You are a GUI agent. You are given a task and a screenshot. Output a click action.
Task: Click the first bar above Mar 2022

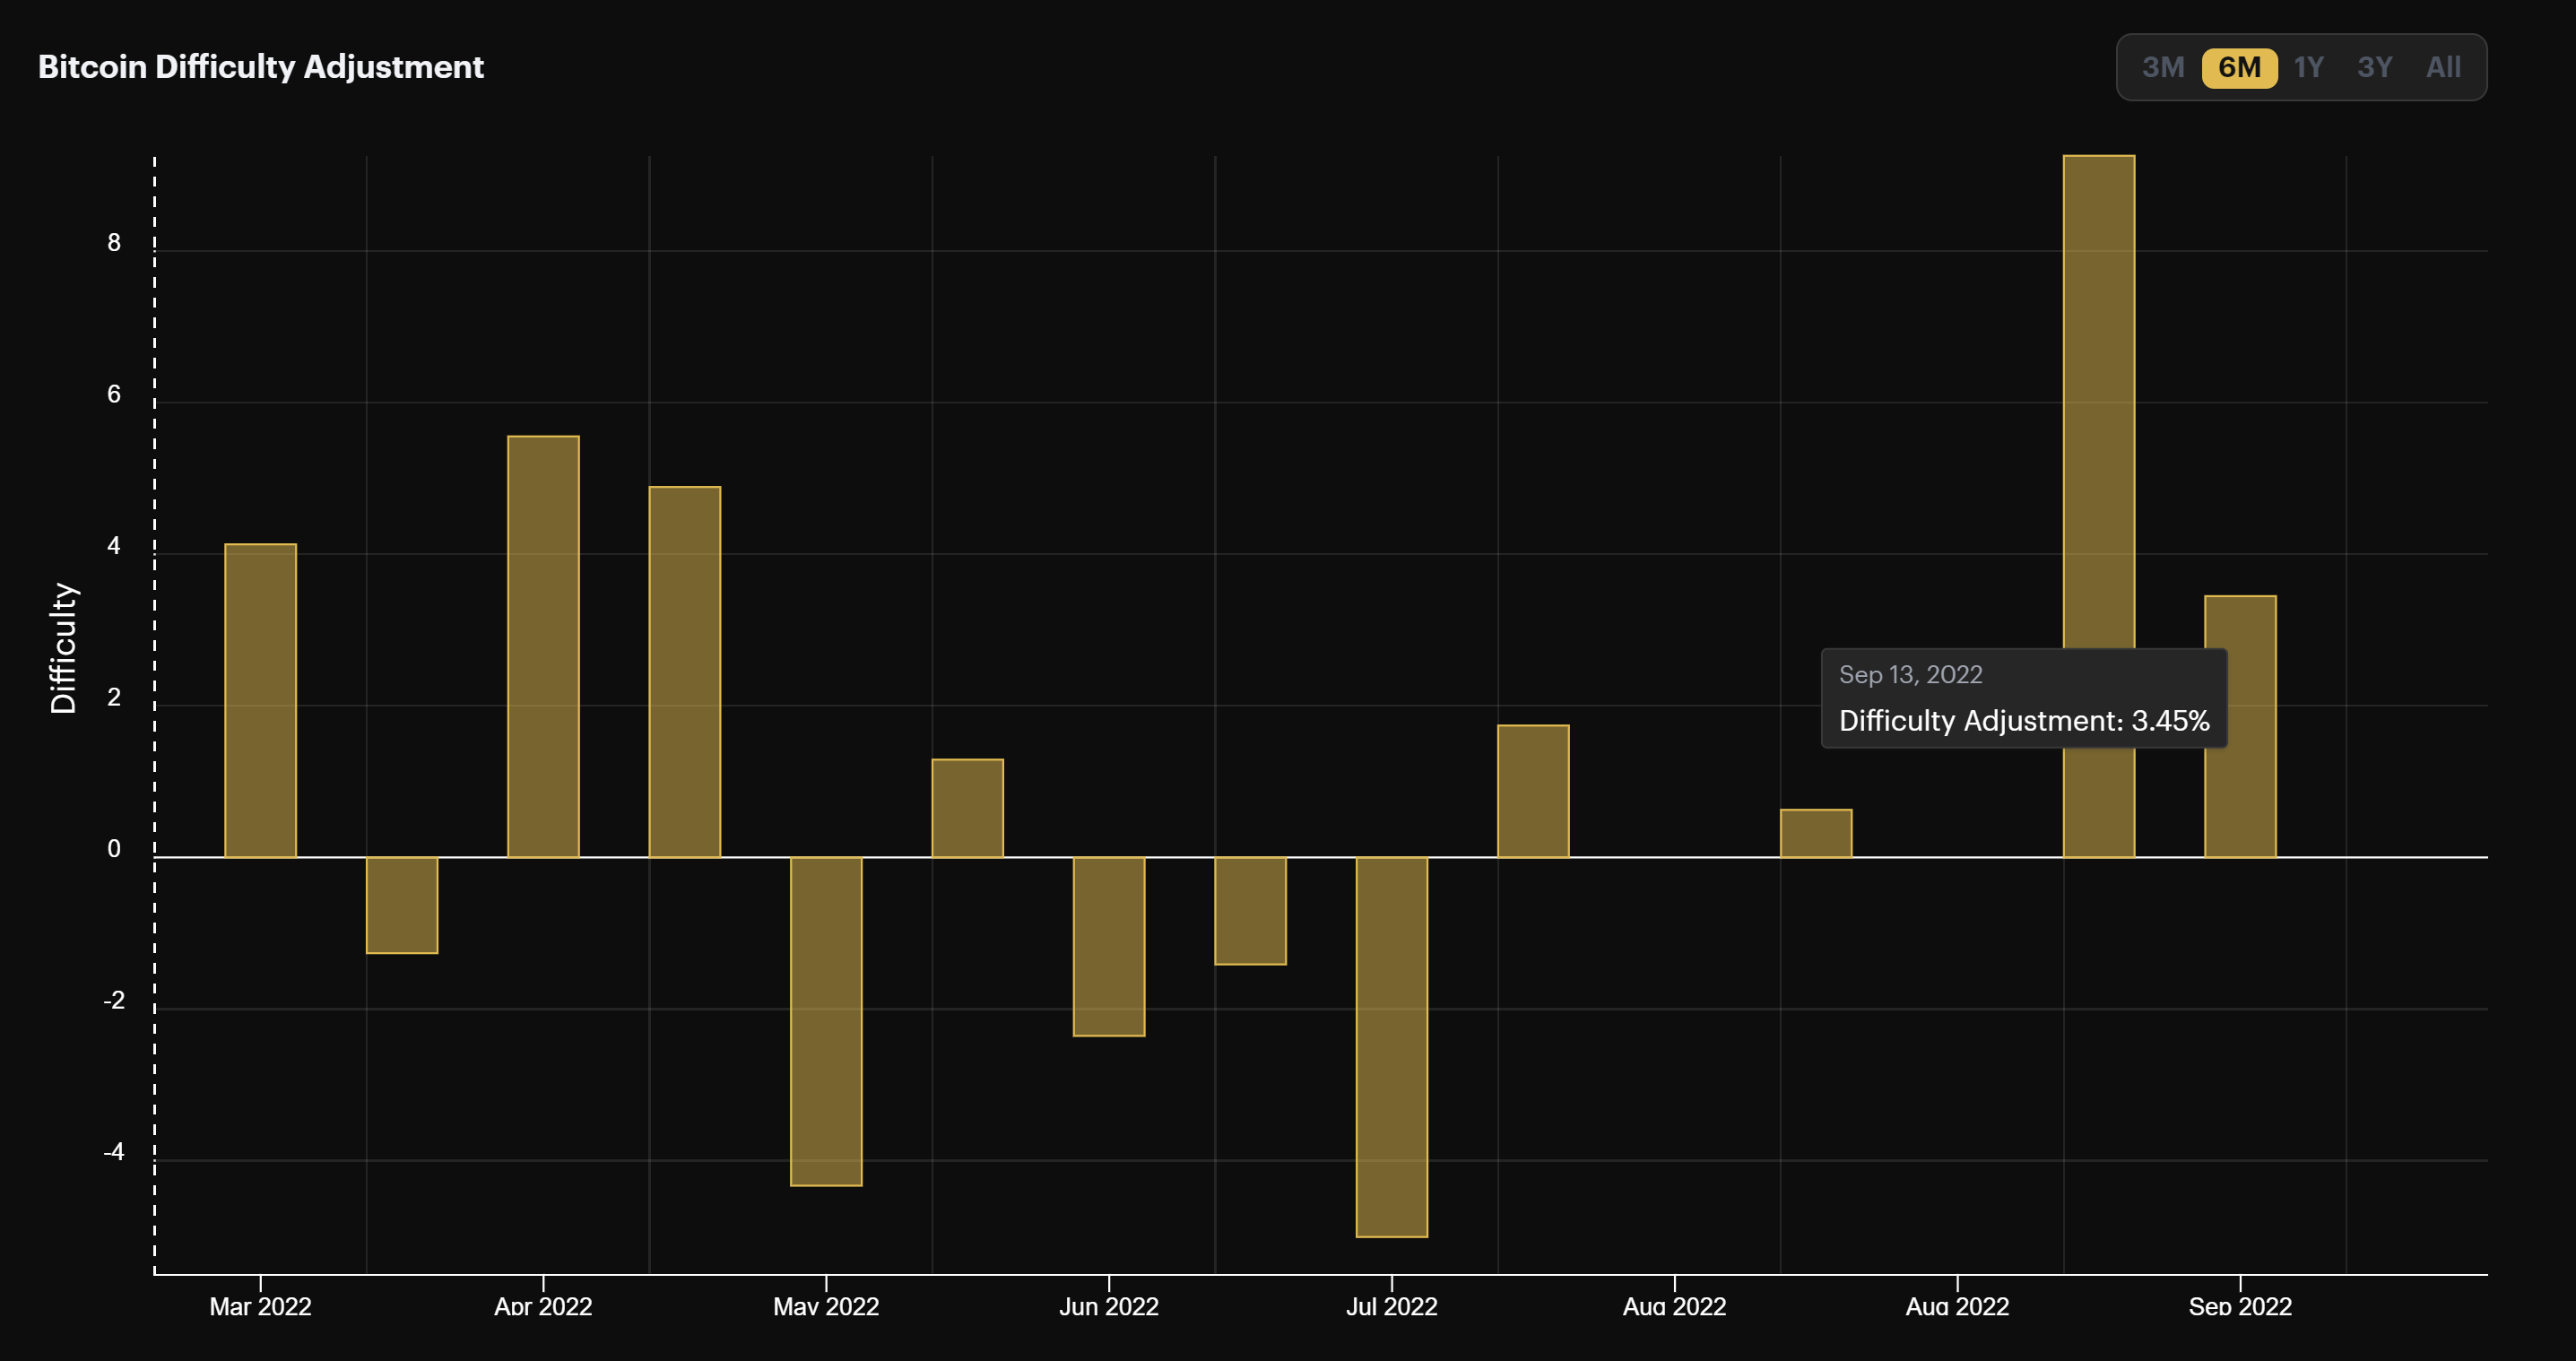260,700
